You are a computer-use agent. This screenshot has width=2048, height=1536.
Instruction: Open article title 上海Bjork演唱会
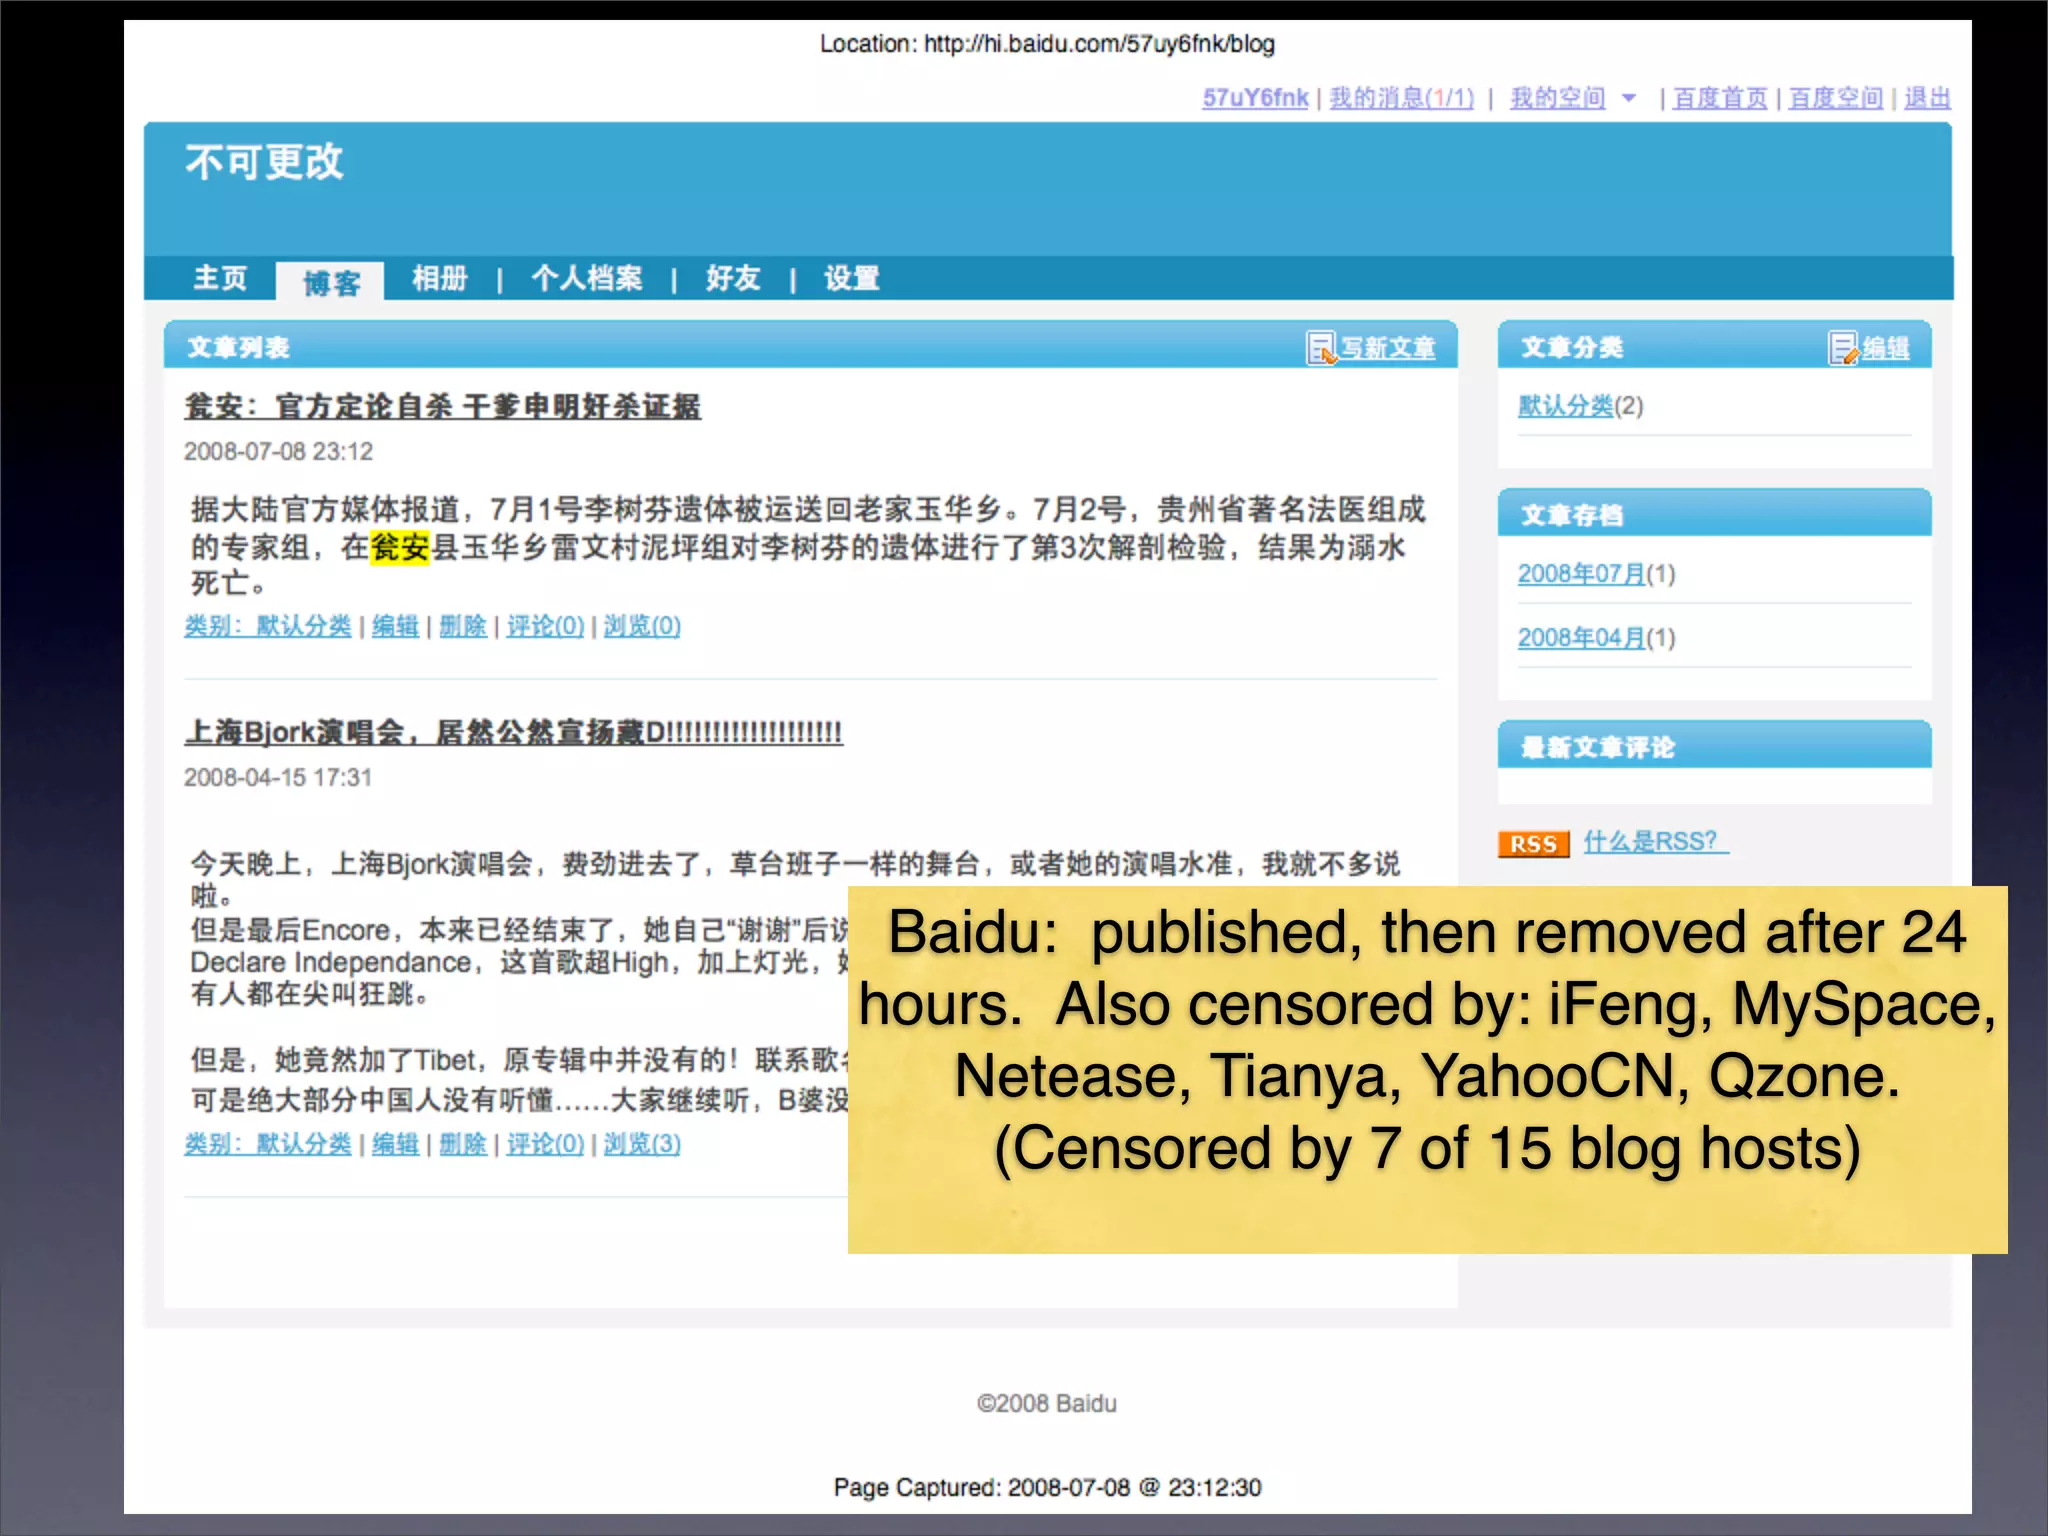click(514, 732)
